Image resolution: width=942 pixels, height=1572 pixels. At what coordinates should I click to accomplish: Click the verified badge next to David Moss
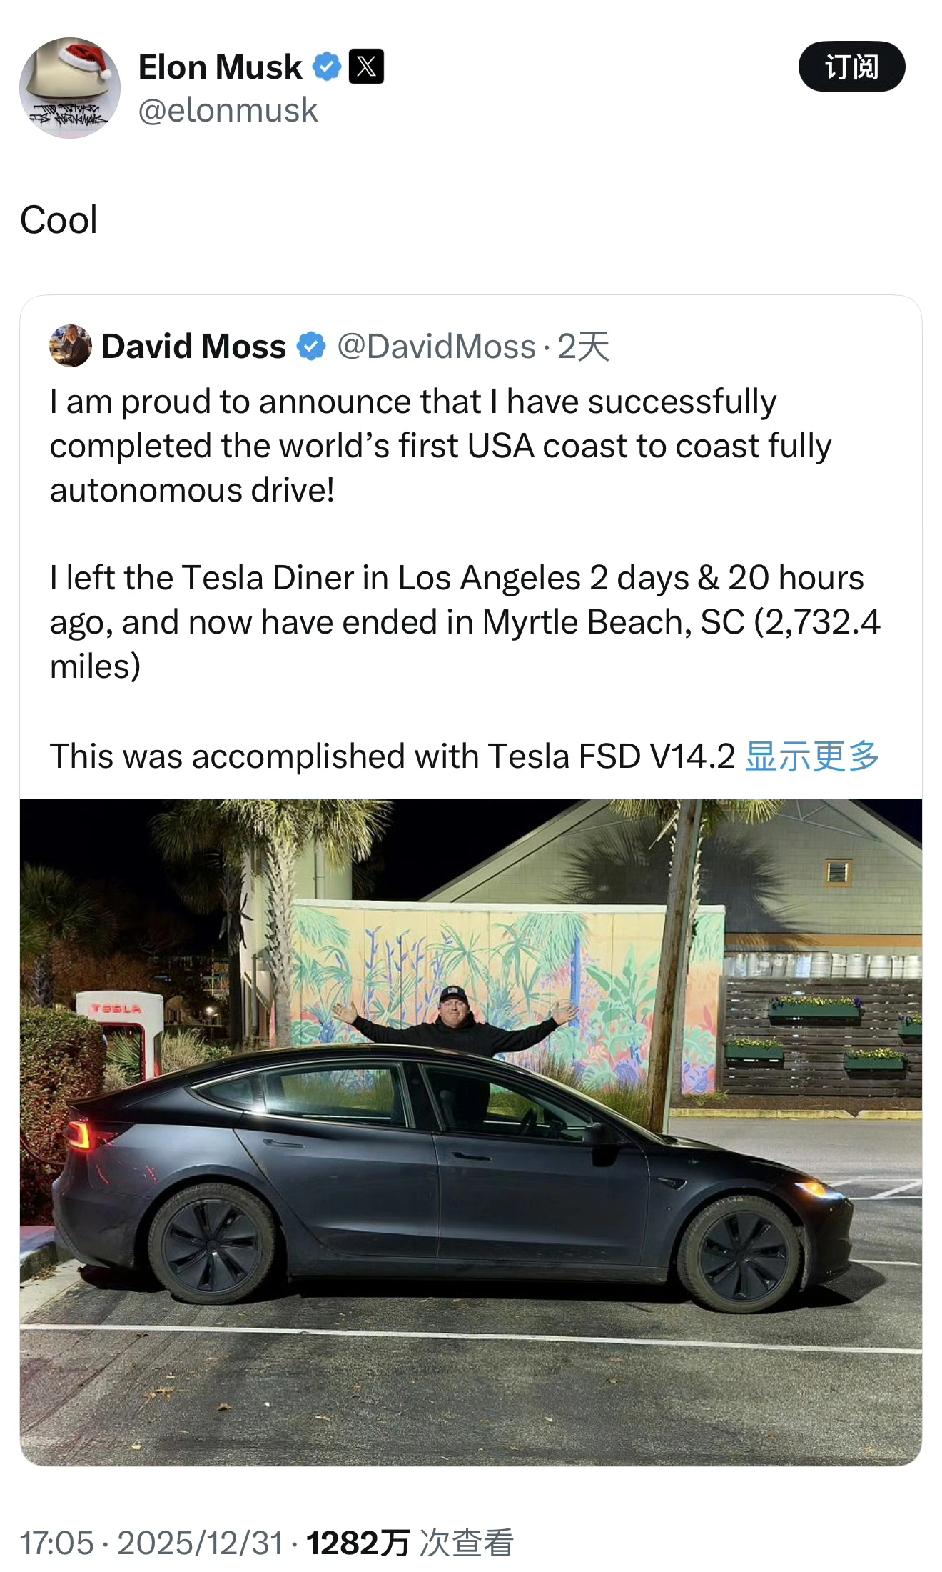click(x=311, y=346)
